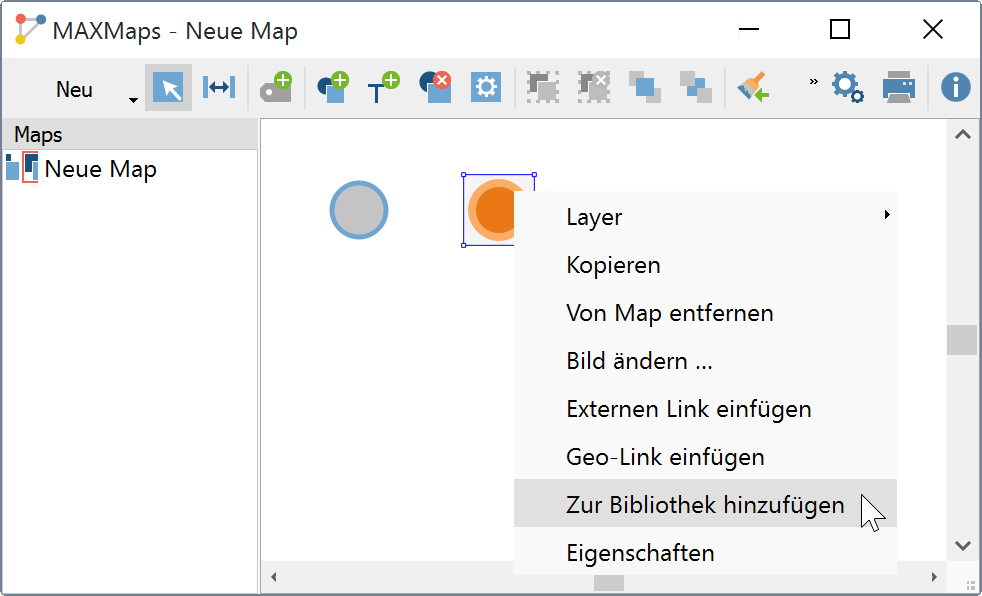The height and width of the screenshot is (596, 982).
Task: Choose Kopieren from the context menu
Action: click(x=705, y=265)
